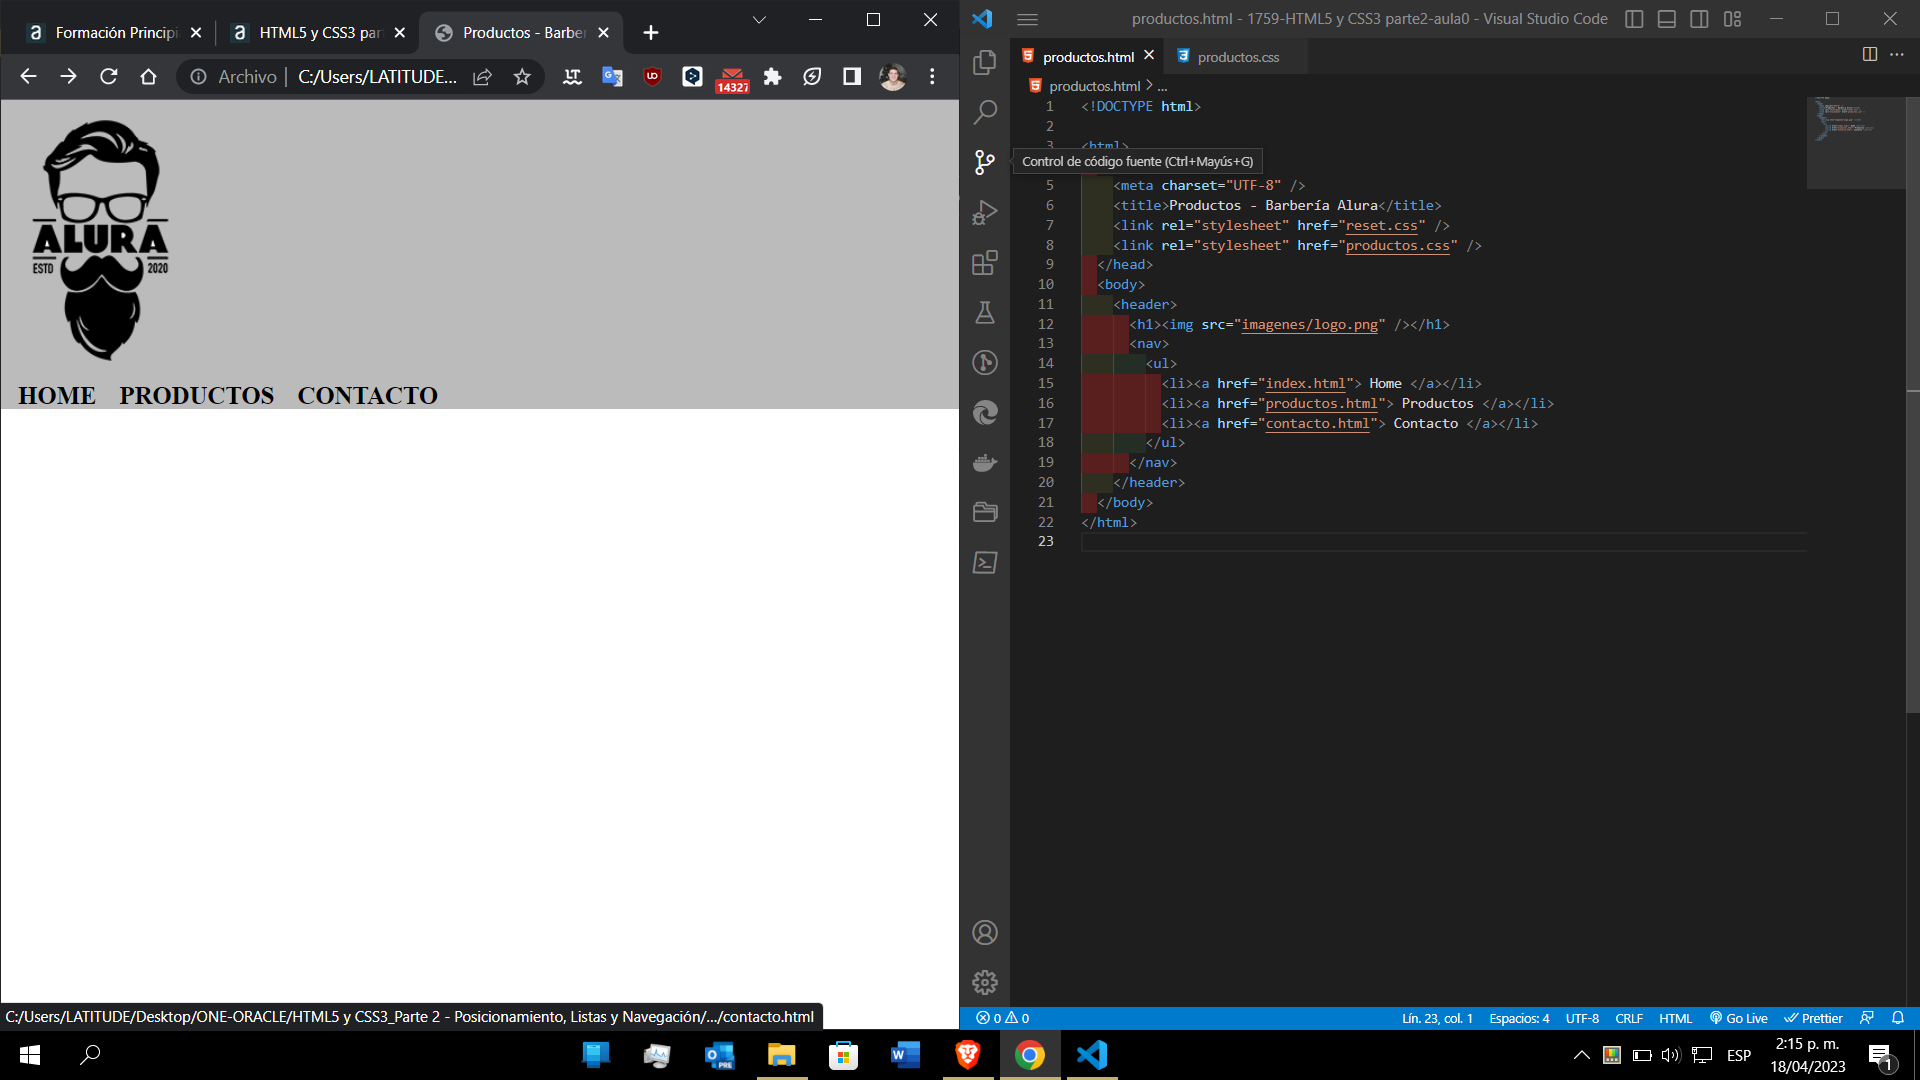Screen dimensions: 1920x1080
Task: Change file encoding UTF-8 in status bar
Action: point(1582,1018)
